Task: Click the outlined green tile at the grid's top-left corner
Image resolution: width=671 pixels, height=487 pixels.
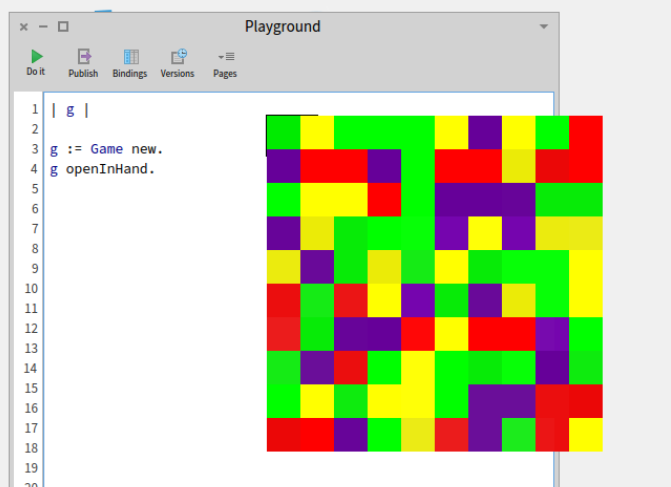Action: (283, 132)
